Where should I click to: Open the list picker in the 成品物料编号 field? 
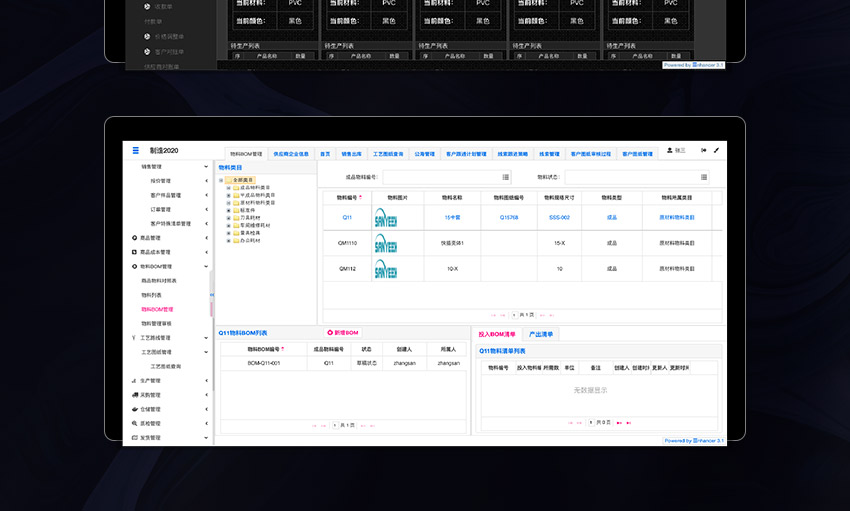tap(506, 177)
